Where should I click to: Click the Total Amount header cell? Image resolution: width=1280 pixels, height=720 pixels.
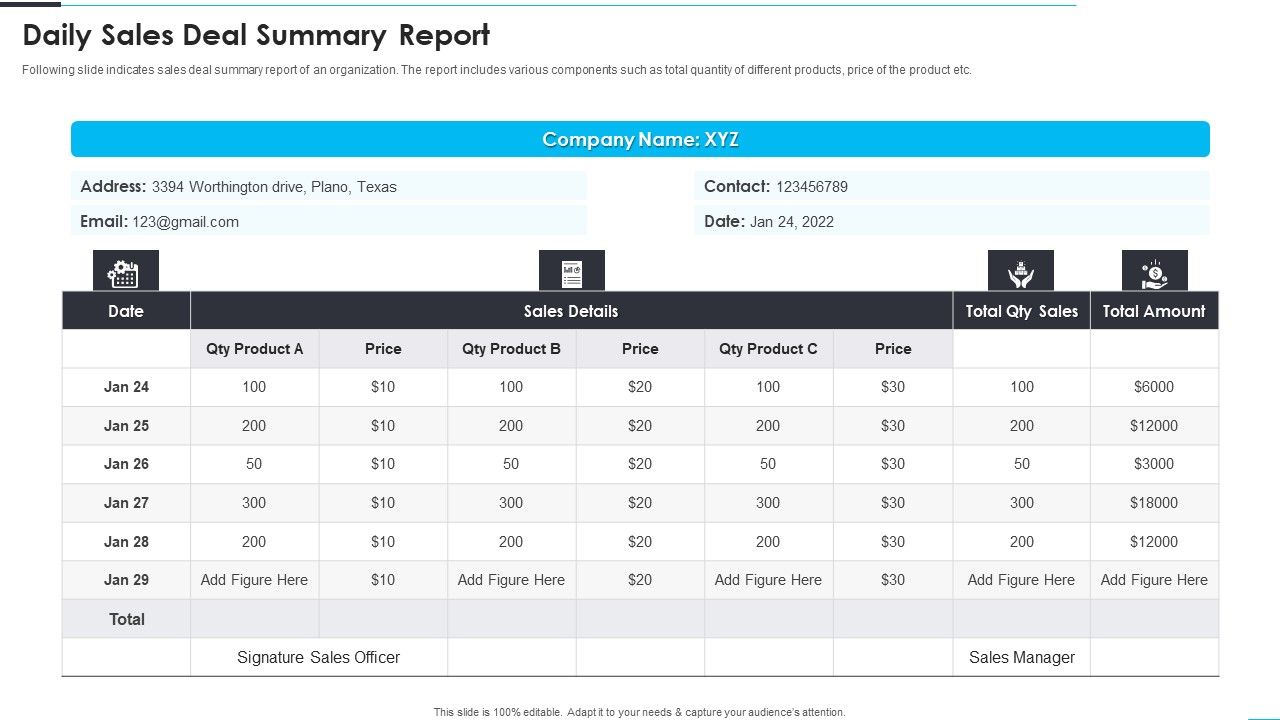pyautogui.click(x=1154, y=311)
